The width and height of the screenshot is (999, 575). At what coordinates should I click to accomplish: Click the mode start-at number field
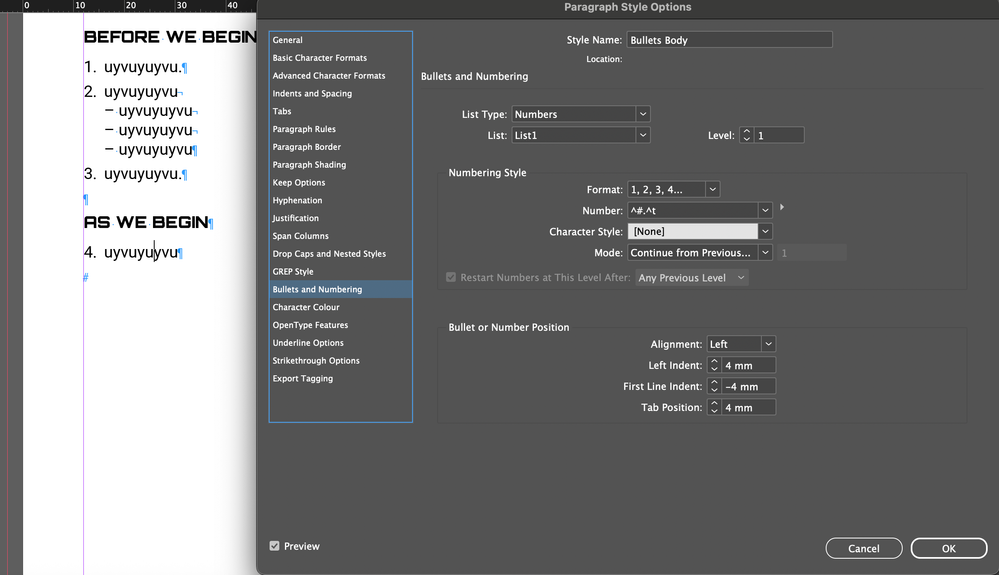tap(812, 253)
